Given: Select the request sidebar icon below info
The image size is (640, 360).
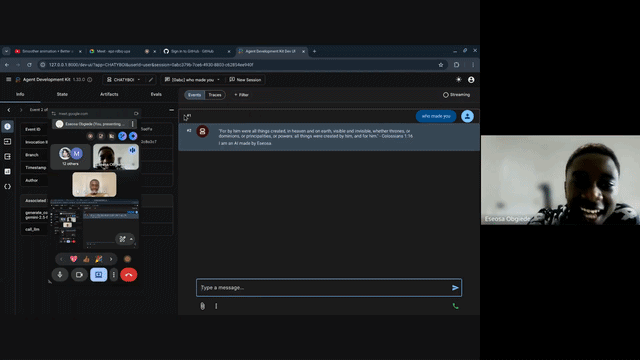Looking at the screenshot, I should 7,142.
